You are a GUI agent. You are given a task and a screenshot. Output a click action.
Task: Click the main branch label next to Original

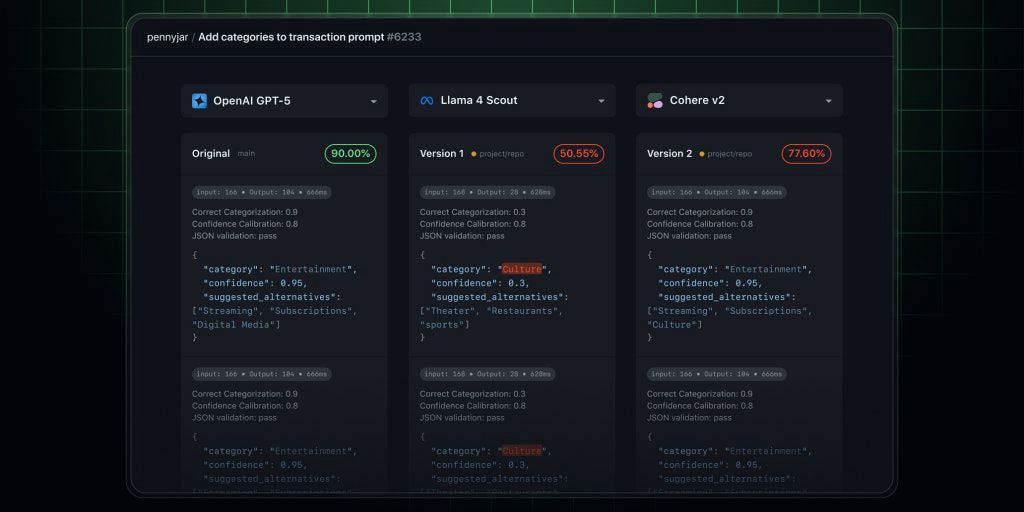click(x=247, y=154)
